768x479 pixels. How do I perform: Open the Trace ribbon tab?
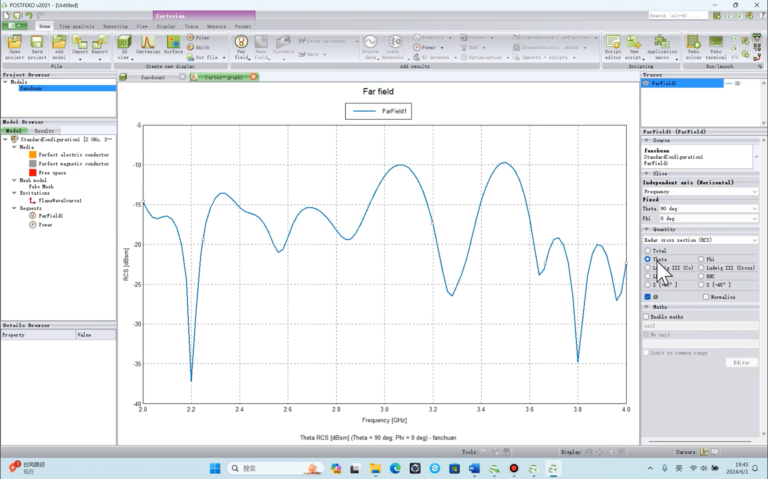tap(192, 26)
